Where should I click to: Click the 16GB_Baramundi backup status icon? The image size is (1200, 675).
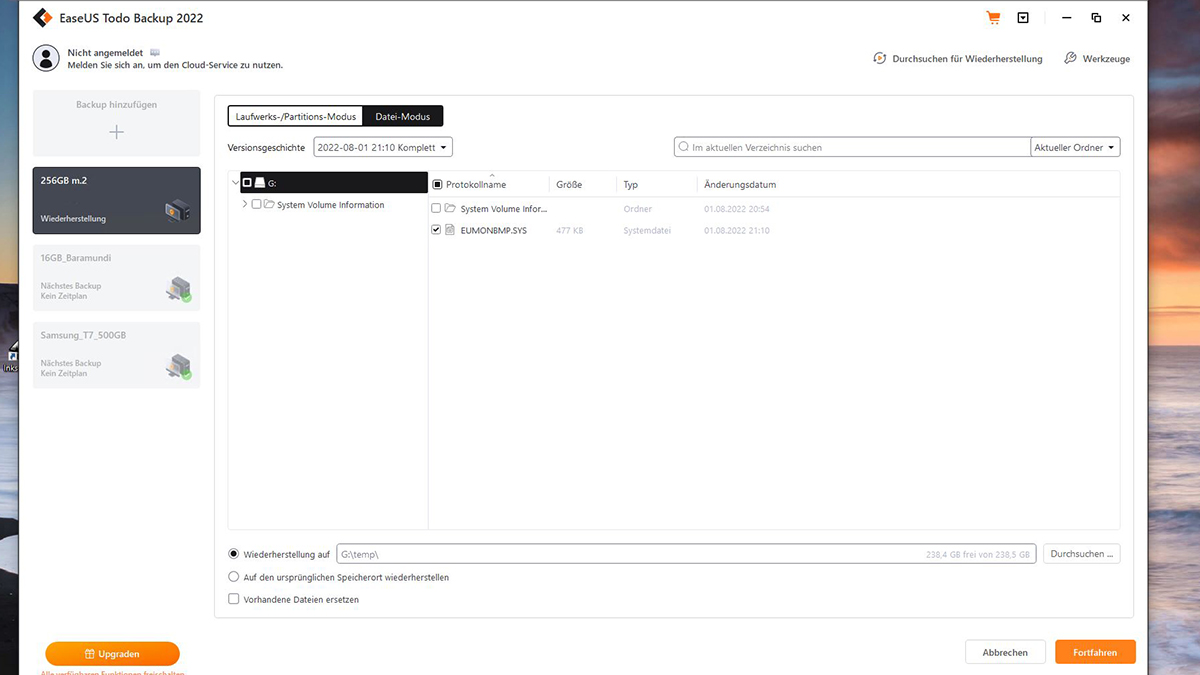[x=178, y=289]
